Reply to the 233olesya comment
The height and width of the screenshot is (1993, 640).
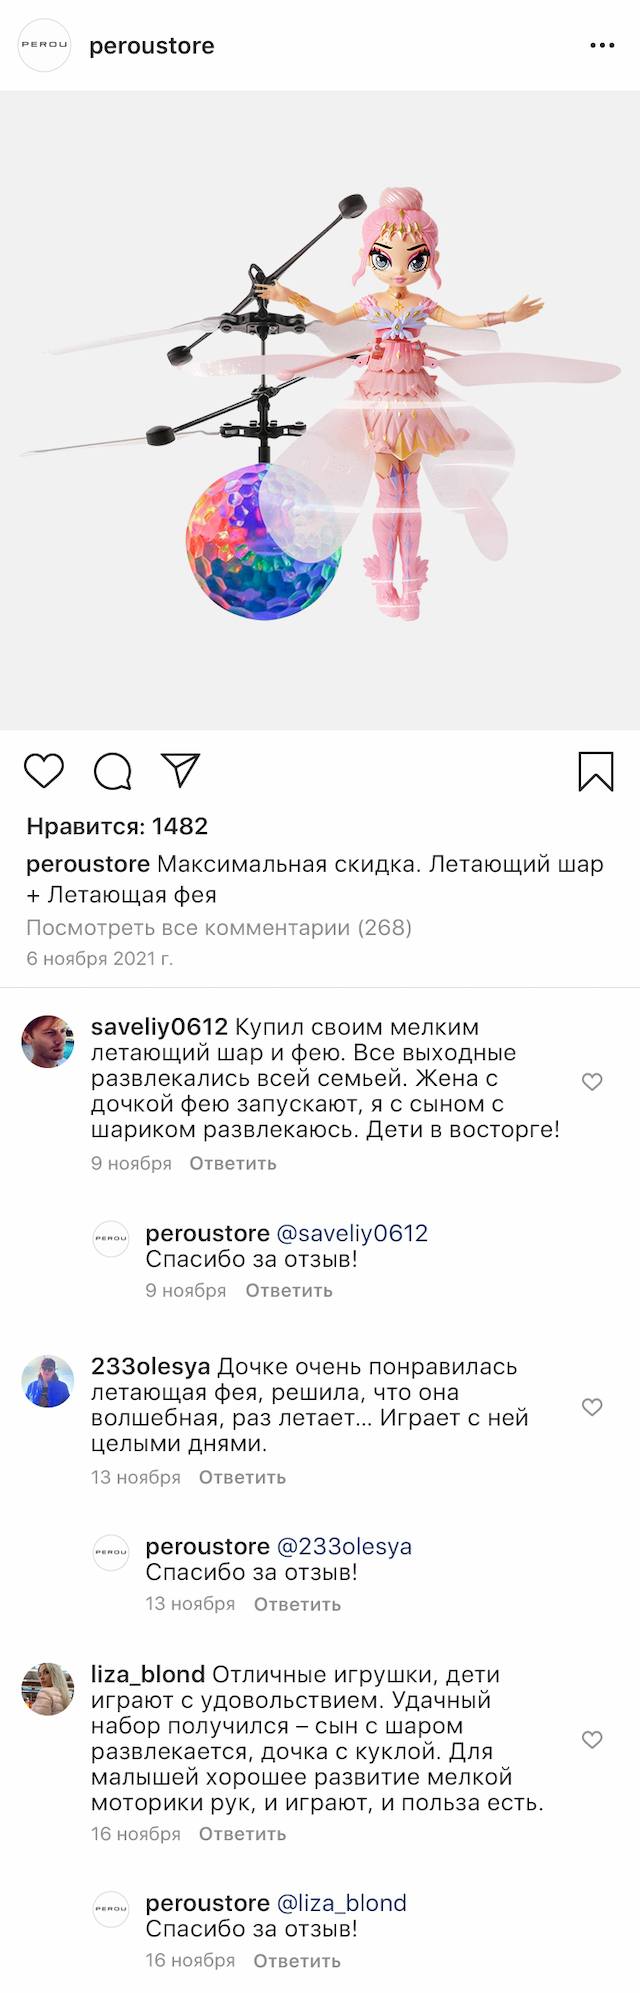(242, 1477)
